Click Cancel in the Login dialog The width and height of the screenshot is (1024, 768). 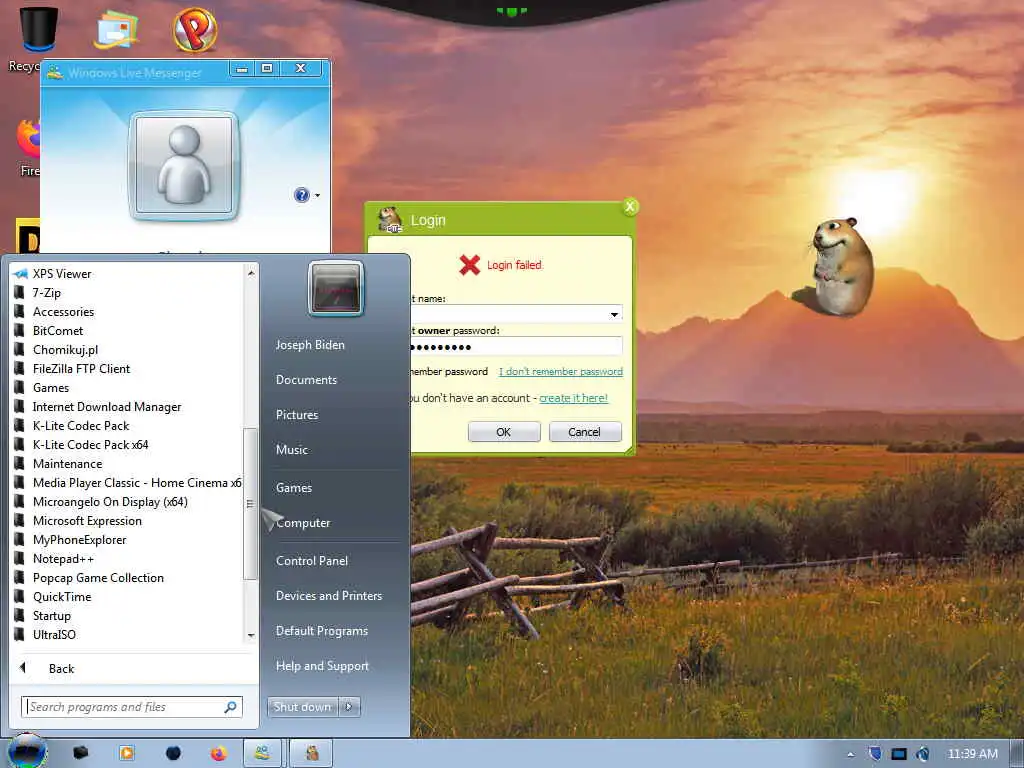[x=584, y=432]
